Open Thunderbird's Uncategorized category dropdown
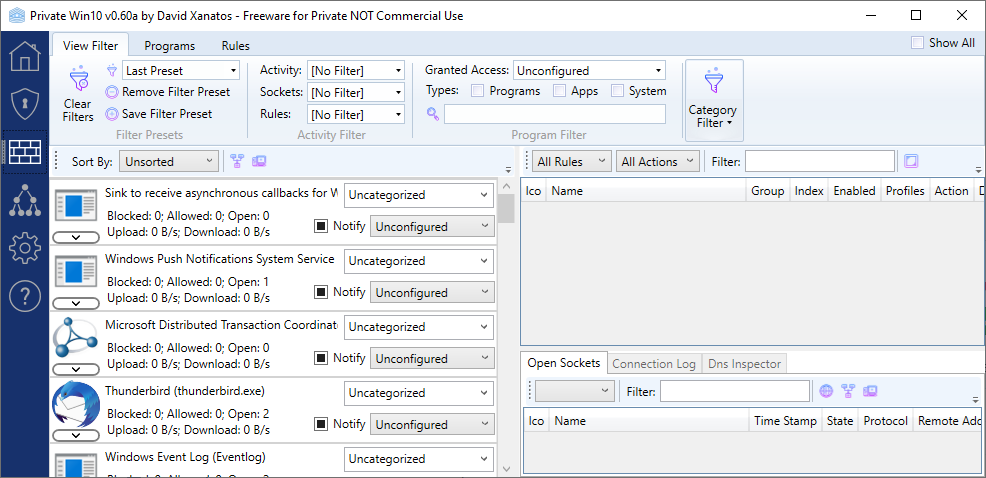Viewport: 986px width, 478px height. pos(419,392)
